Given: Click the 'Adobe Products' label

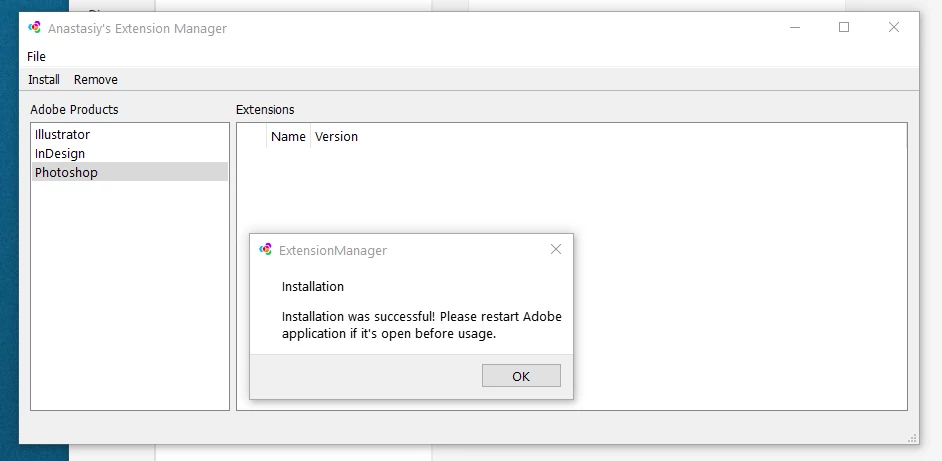Looking at the screenshot, I should (74, 109).
